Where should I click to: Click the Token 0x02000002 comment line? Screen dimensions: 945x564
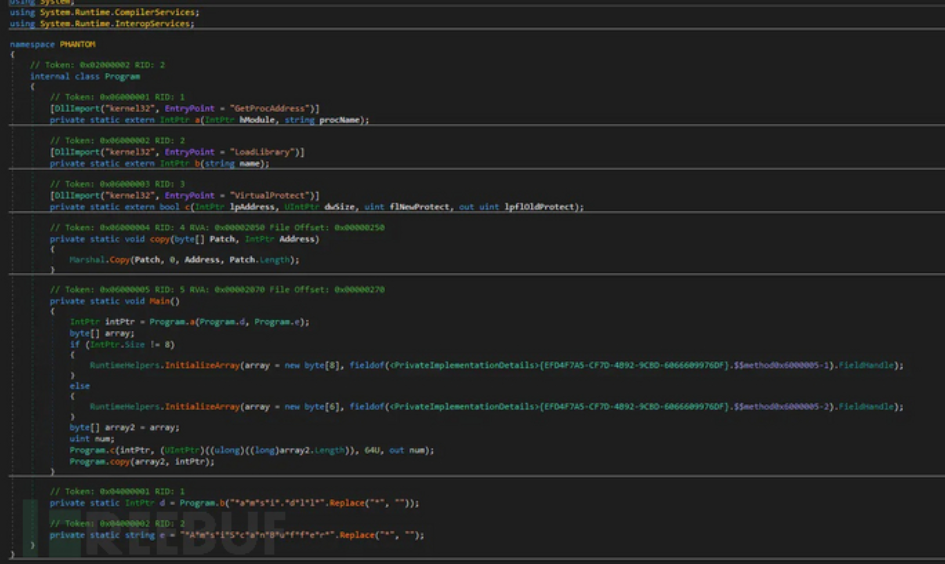pos(97,65)
